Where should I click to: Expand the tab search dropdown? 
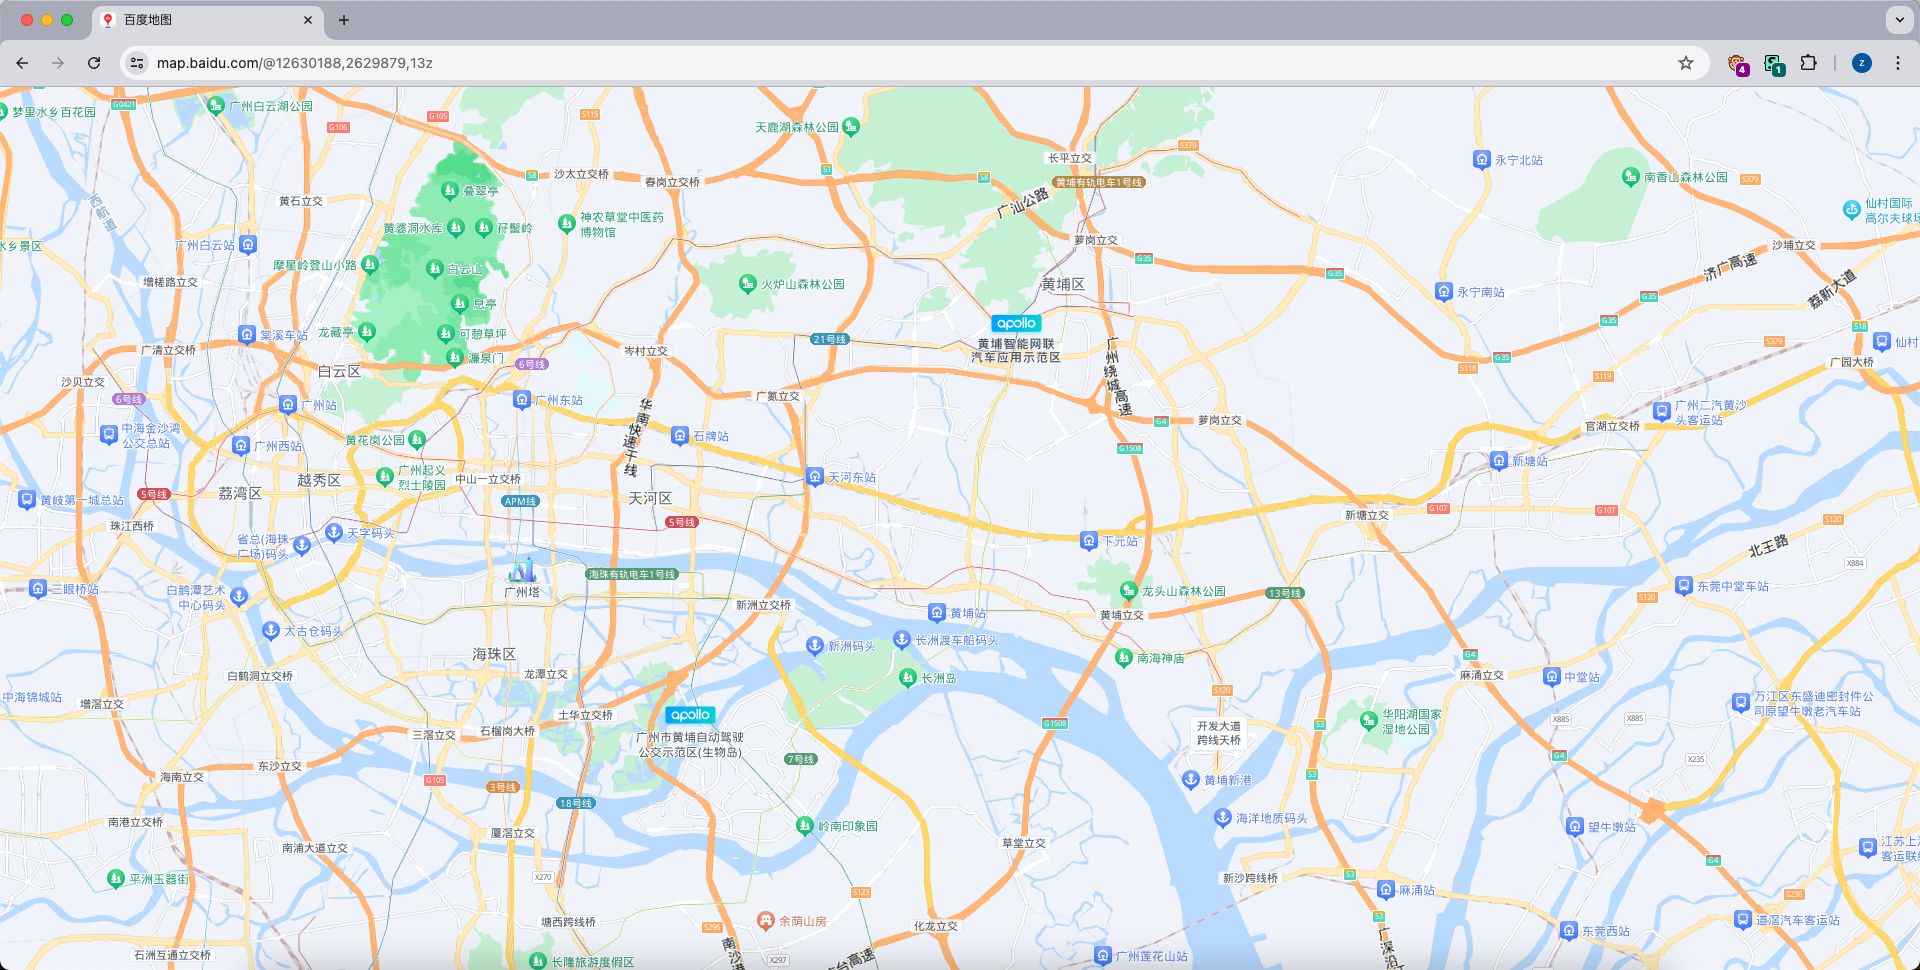tap(1899, 20)
